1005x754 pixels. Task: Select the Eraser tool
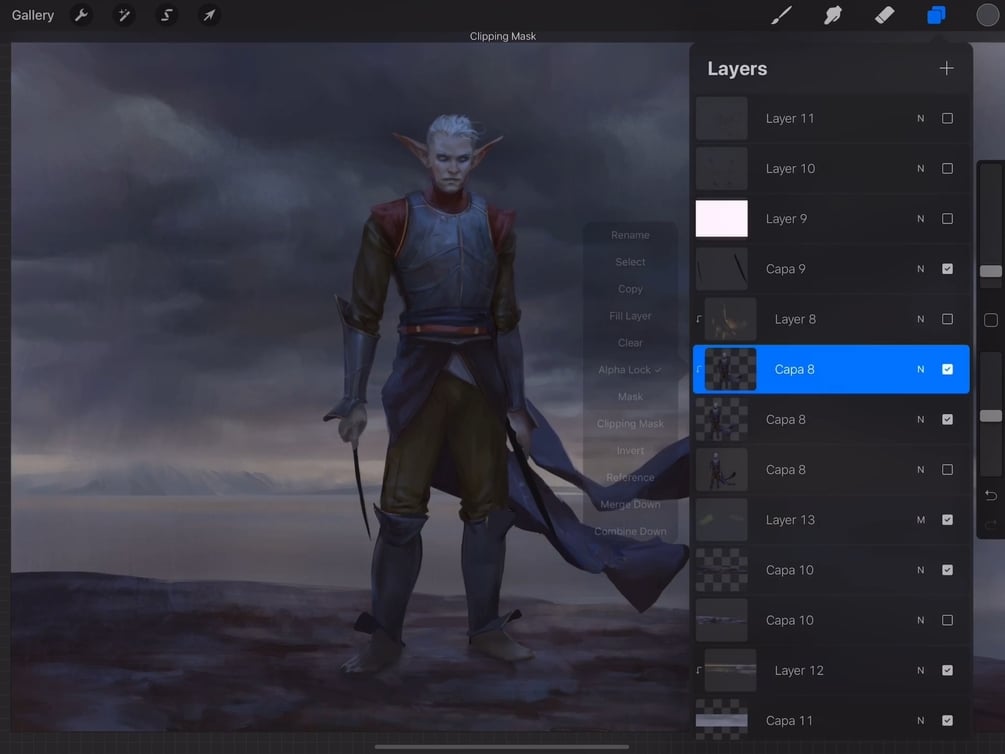click(885, 15)
